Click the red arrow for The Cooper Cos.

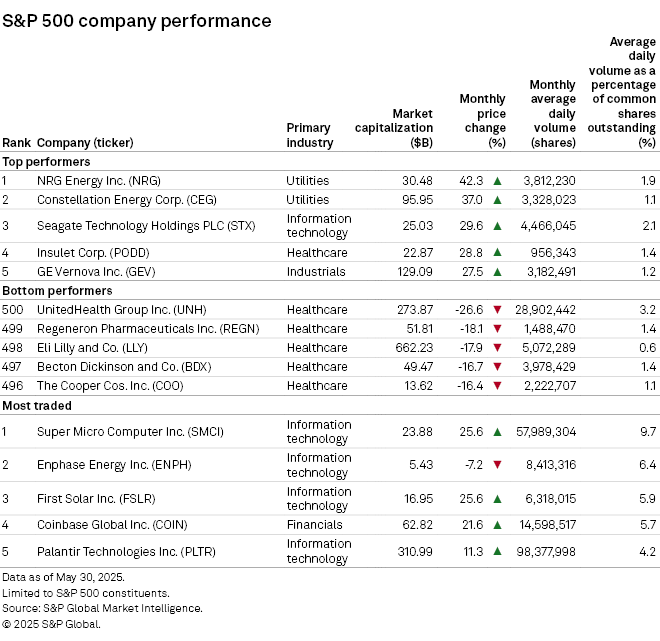click(496, 386)
